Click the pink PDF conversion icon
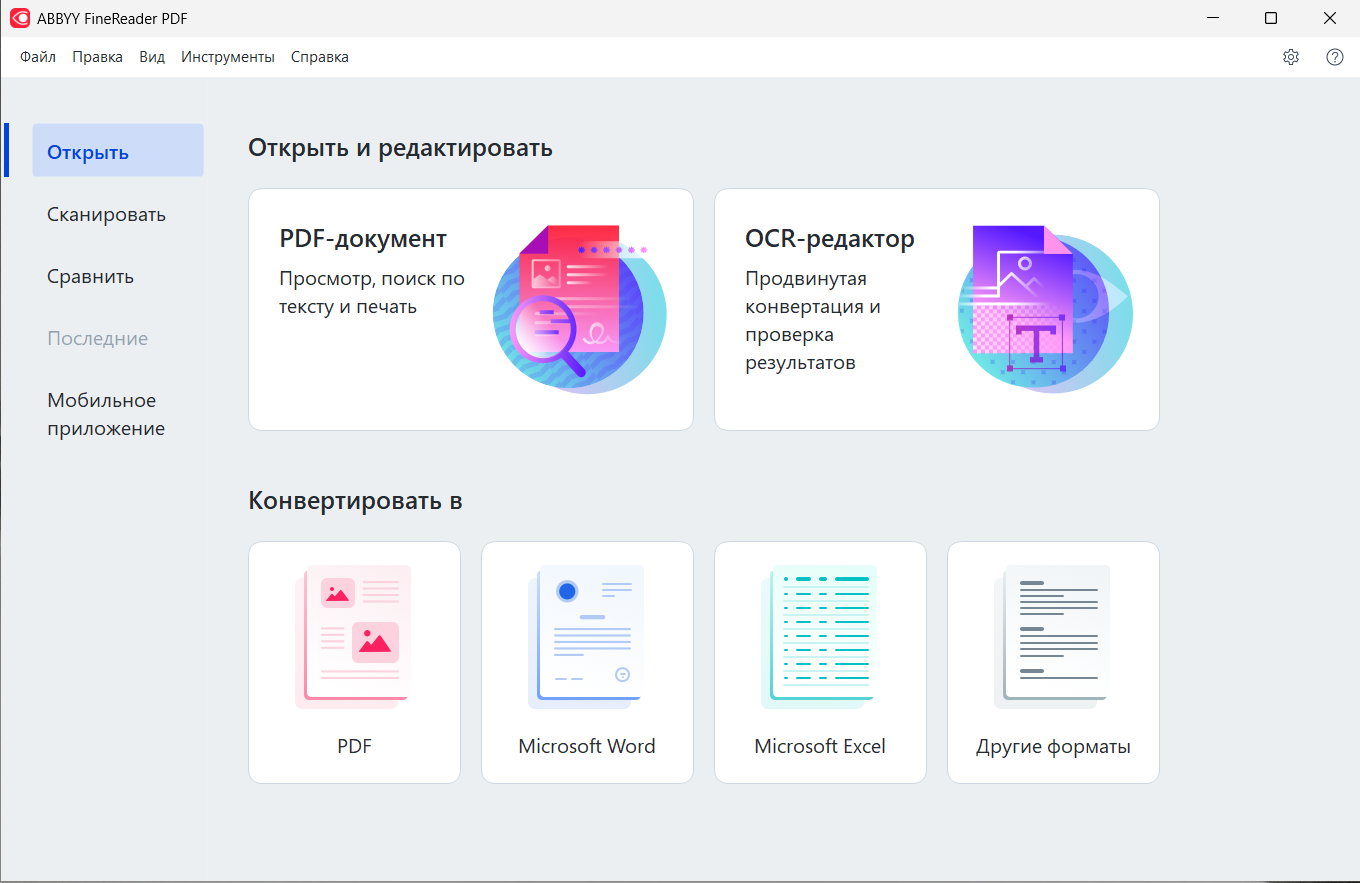Screen dimensions: 1360x883 pyautogui.click(x=354, y=636)
